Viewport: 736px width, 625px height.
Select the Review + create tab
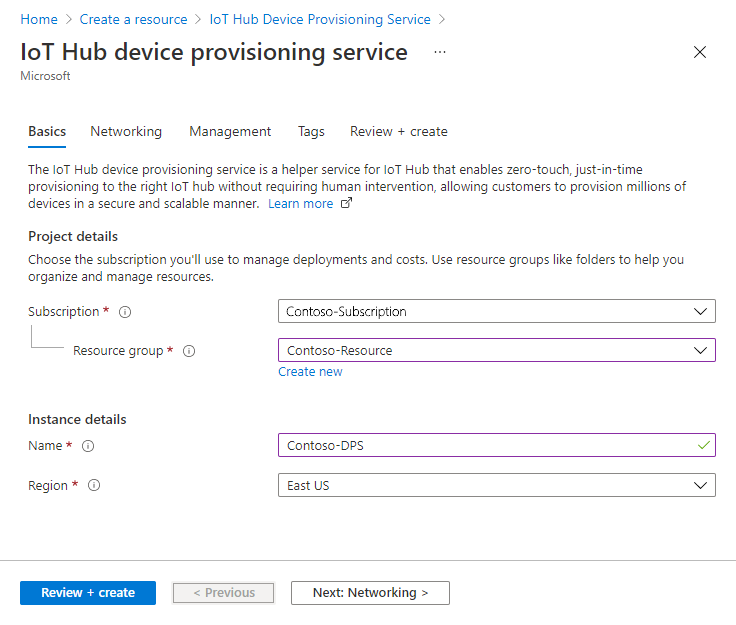(x=398, y=131)
